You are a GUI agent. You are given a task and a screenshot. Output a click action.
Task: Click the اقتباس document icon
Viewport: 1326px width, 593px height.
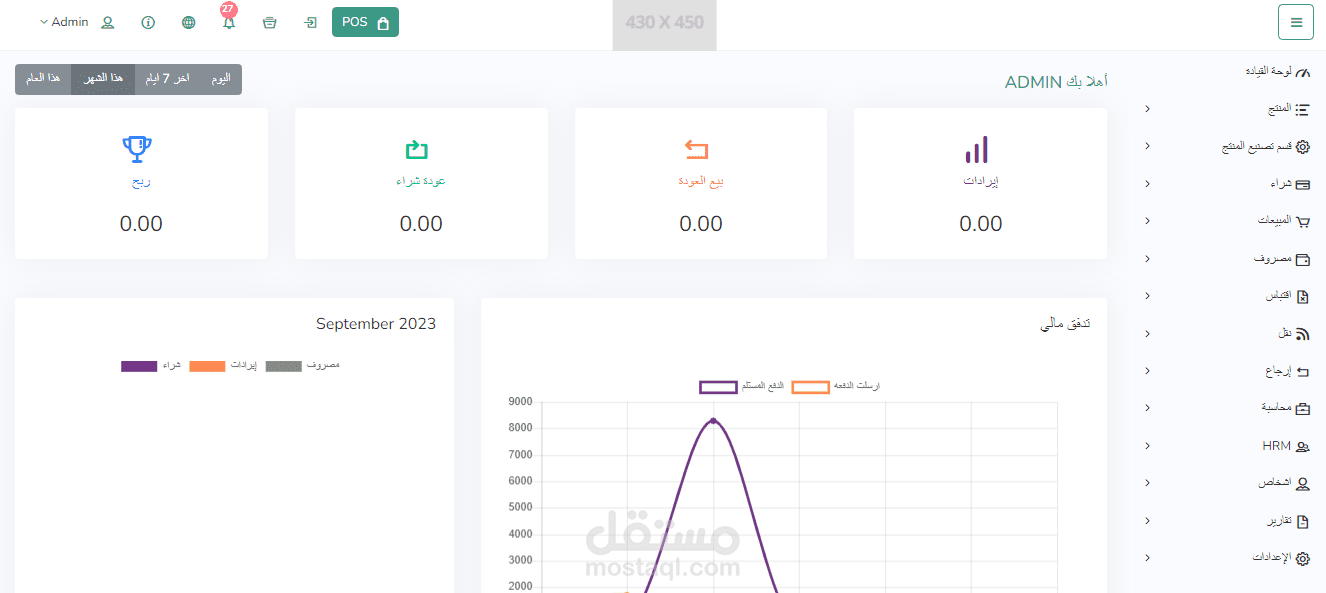point(1302,296)
